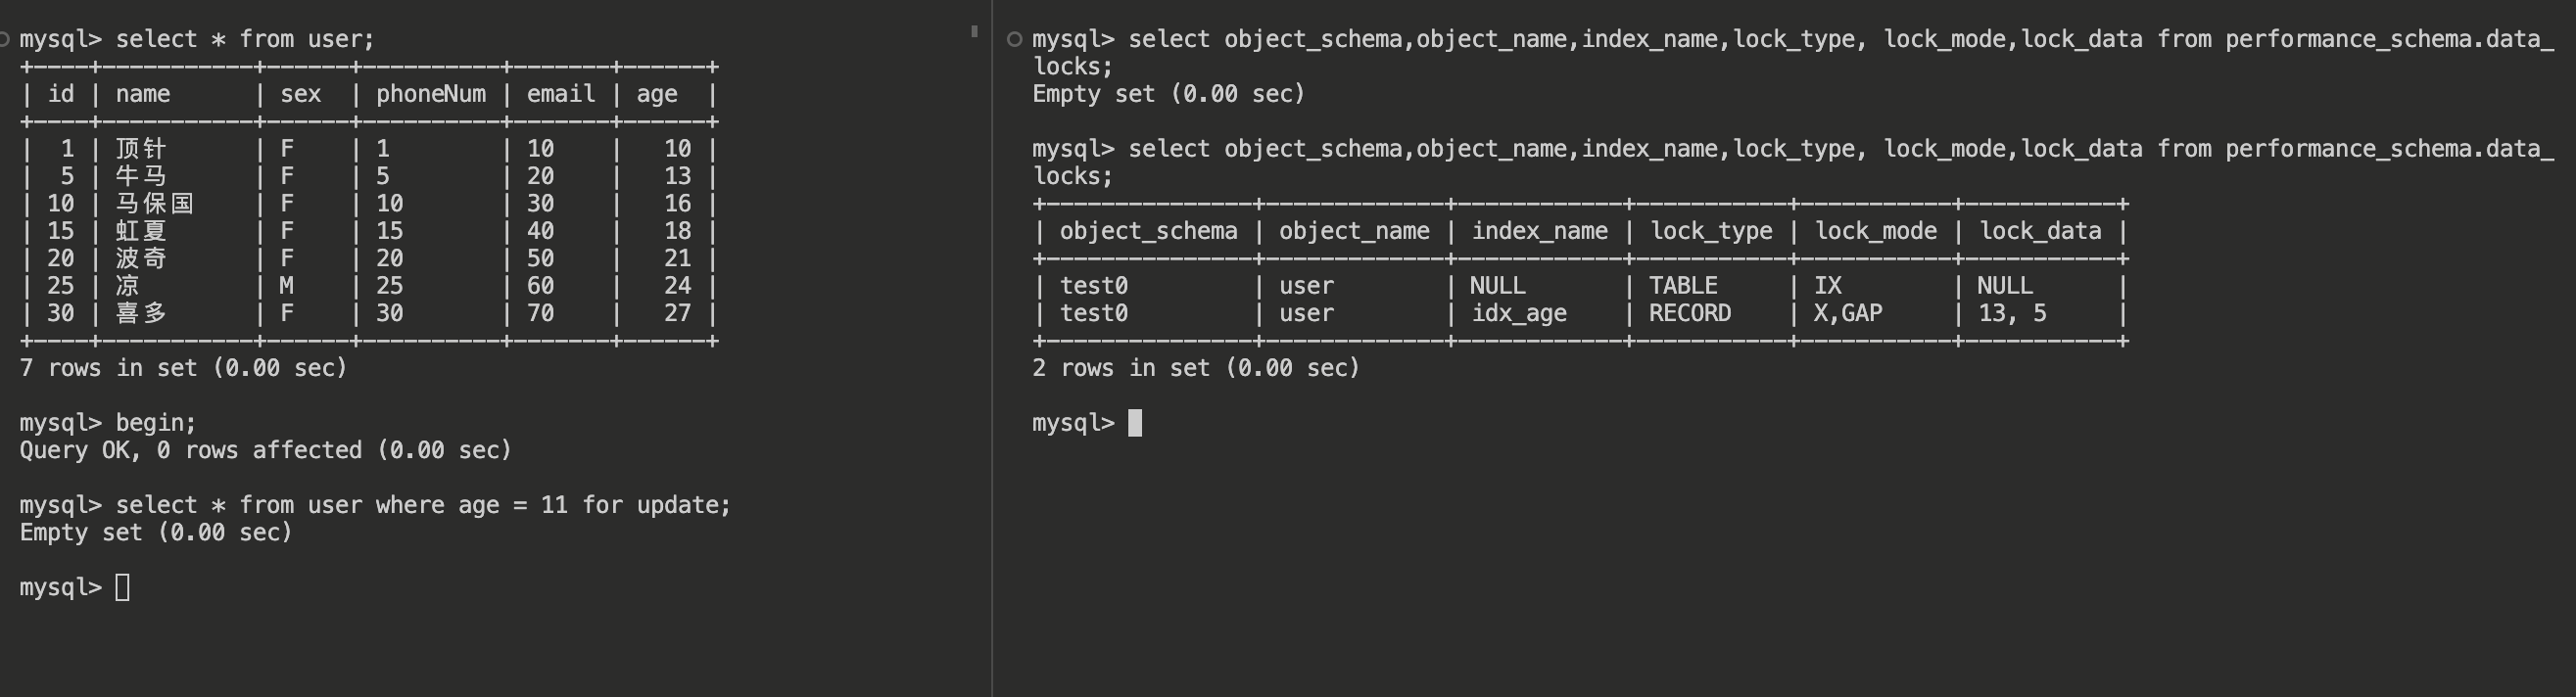Image resolution: width=2576 pixels, height=697 pixels.
Task: Click the 'idx_age' index name cell
Action: tap(1518, 313)
